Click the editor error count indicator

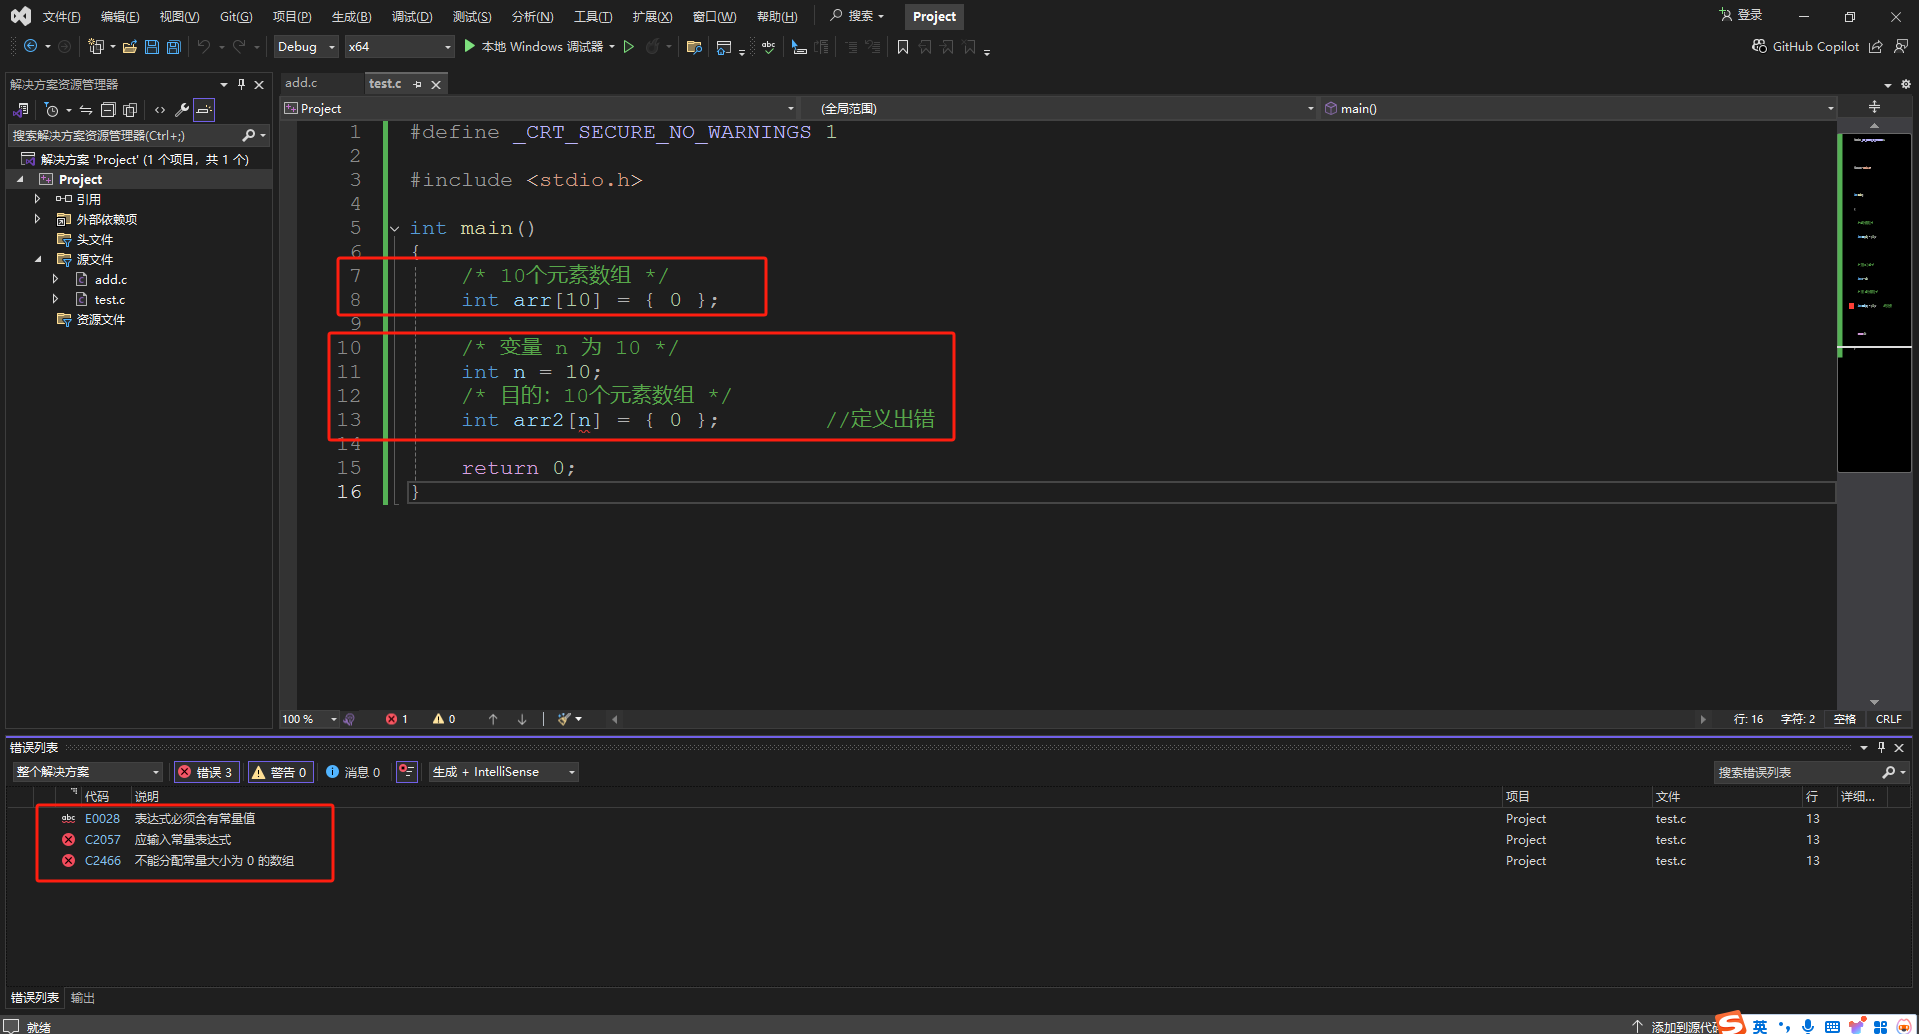click(x=397, y=719)
